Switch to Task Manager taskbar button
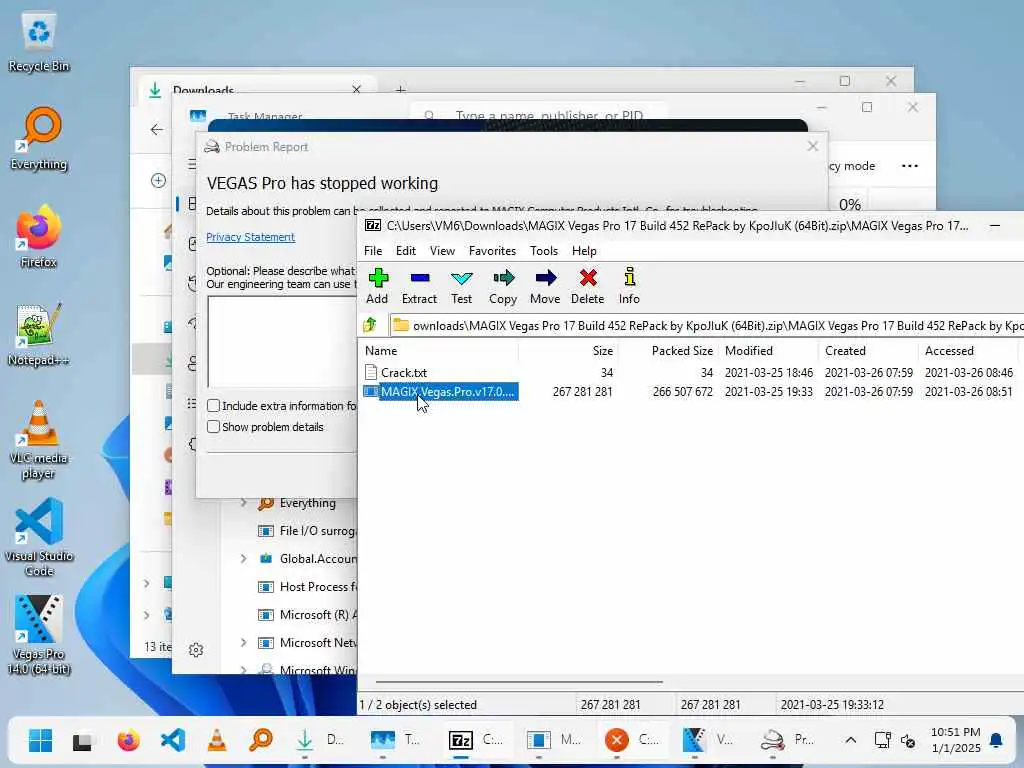Image resolution: width=1024 pixels, height=768 pixels. click(396, 740)
